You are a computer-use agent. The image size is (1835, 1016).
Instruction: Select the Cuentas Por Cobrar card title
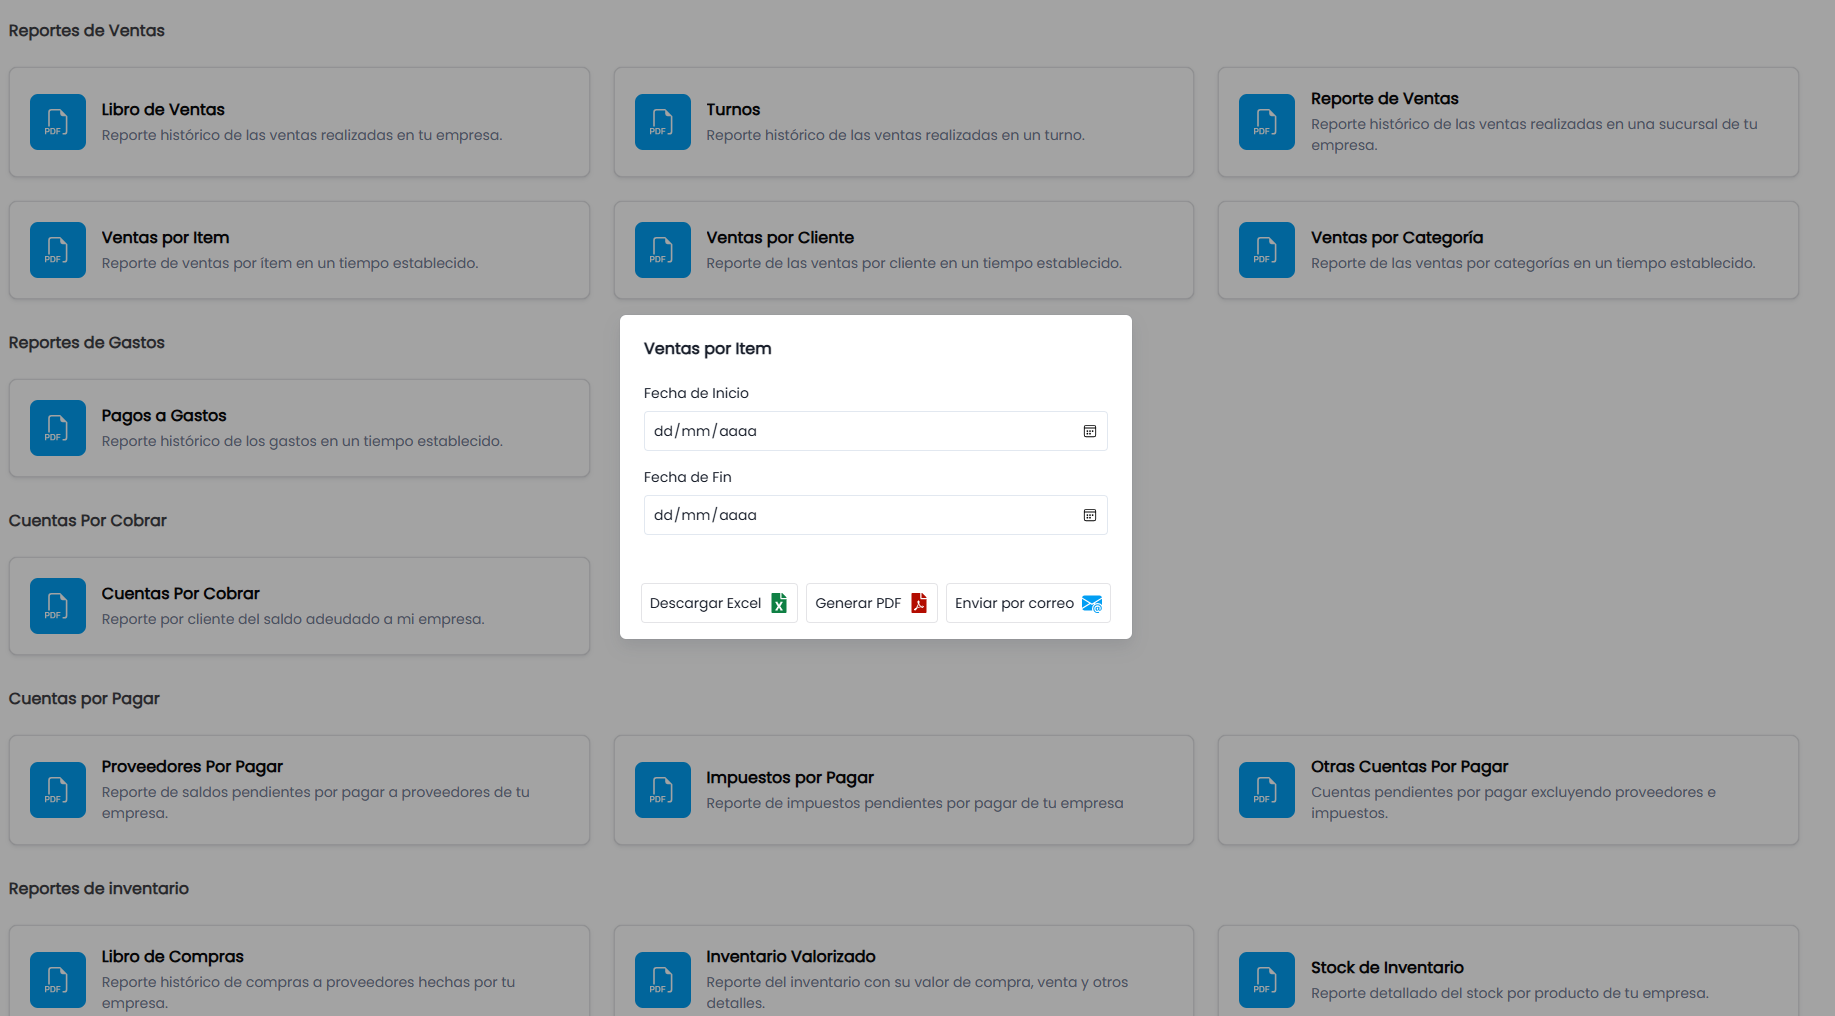click(180, 594)
